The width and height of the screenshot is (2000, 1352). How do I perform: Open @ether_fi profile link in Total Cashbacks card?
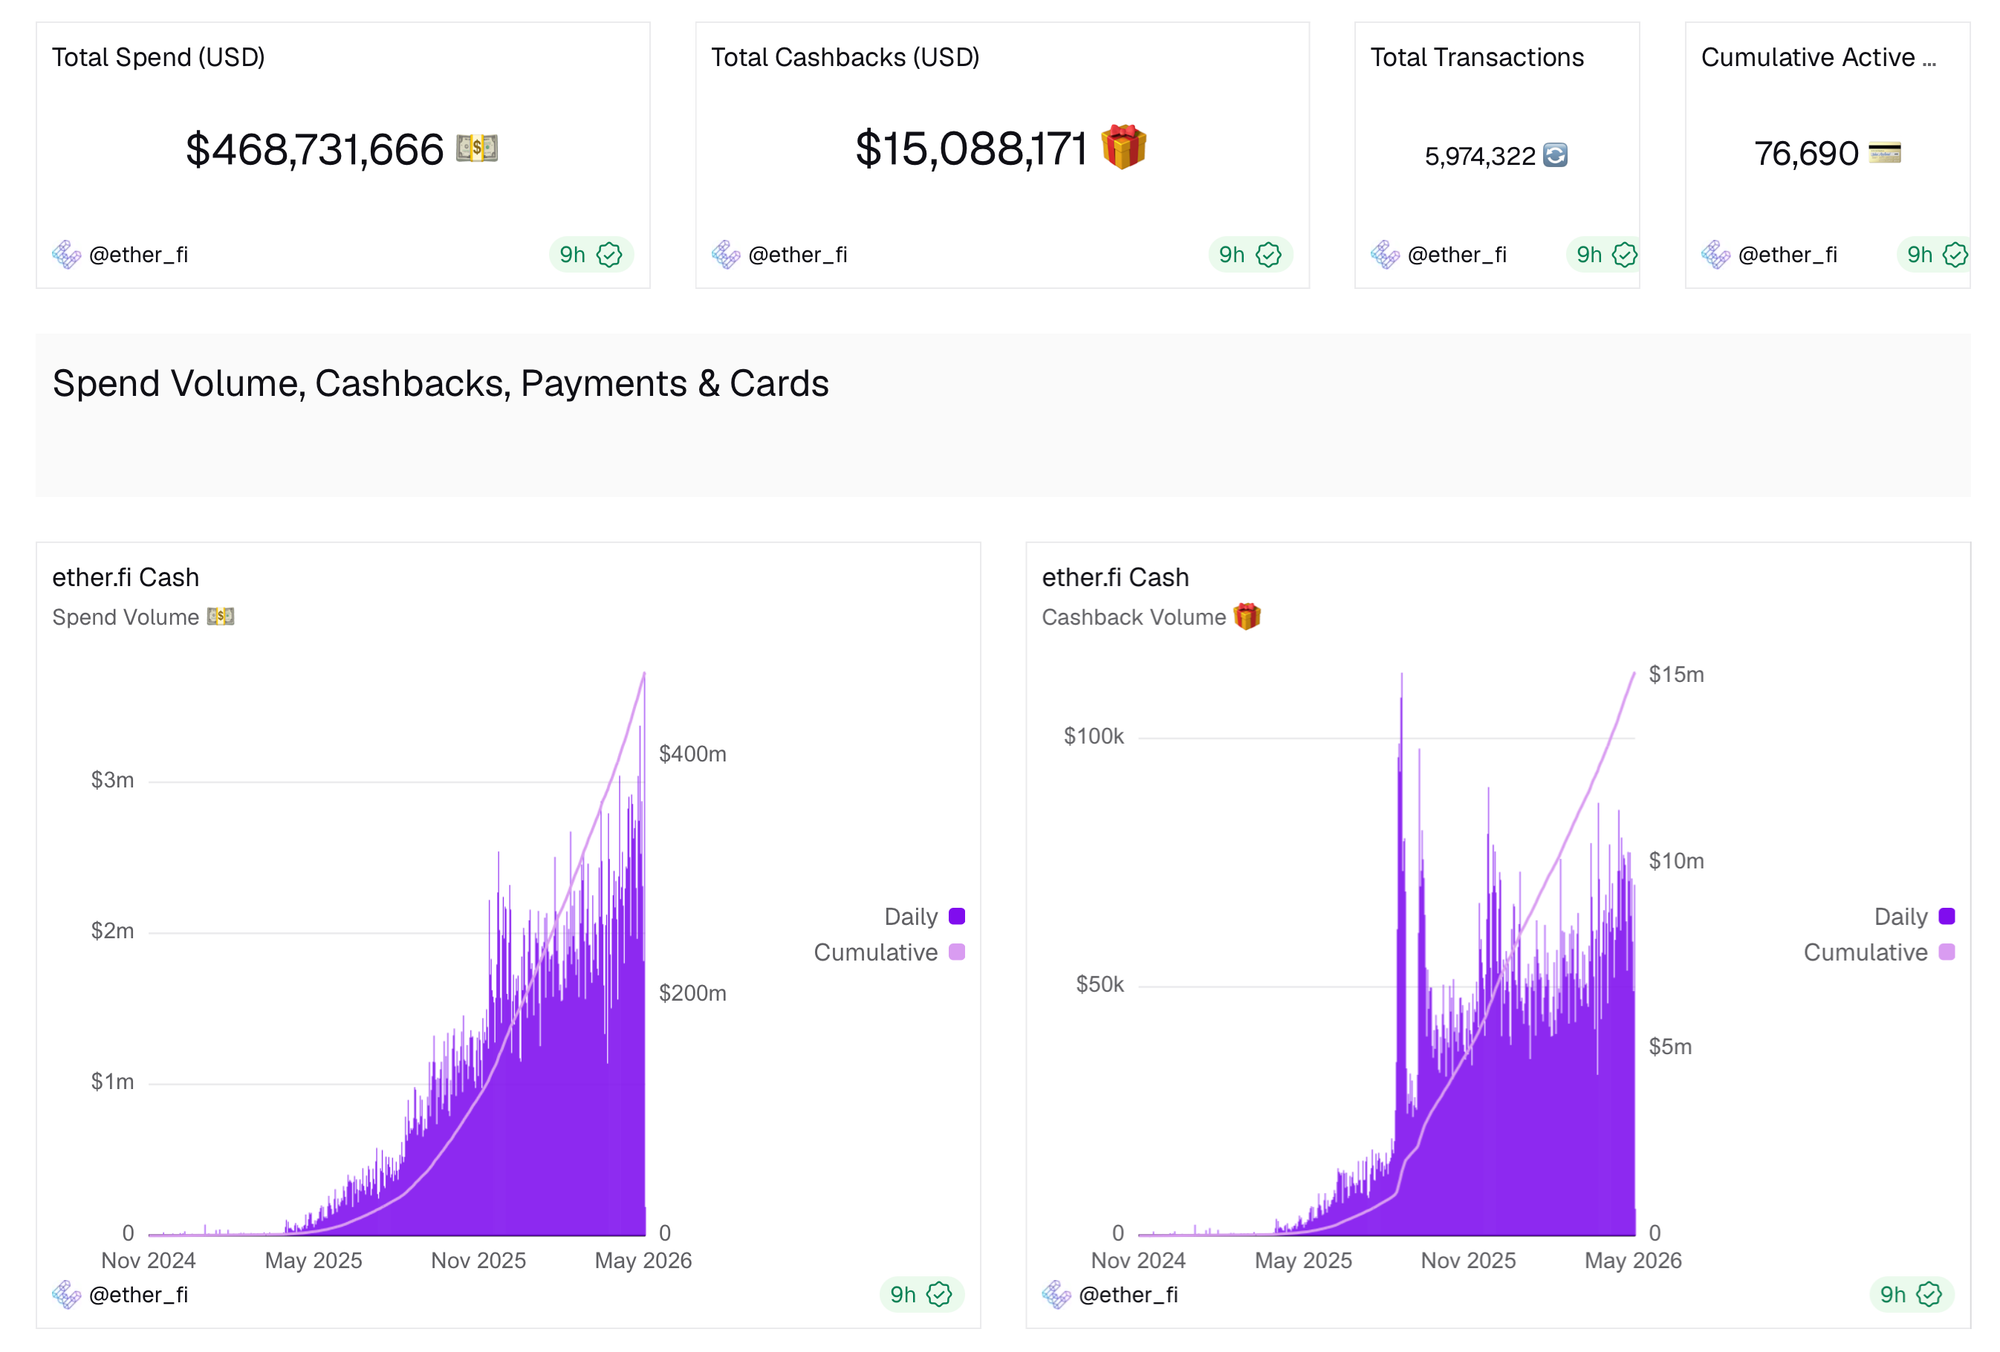[797, 255]
